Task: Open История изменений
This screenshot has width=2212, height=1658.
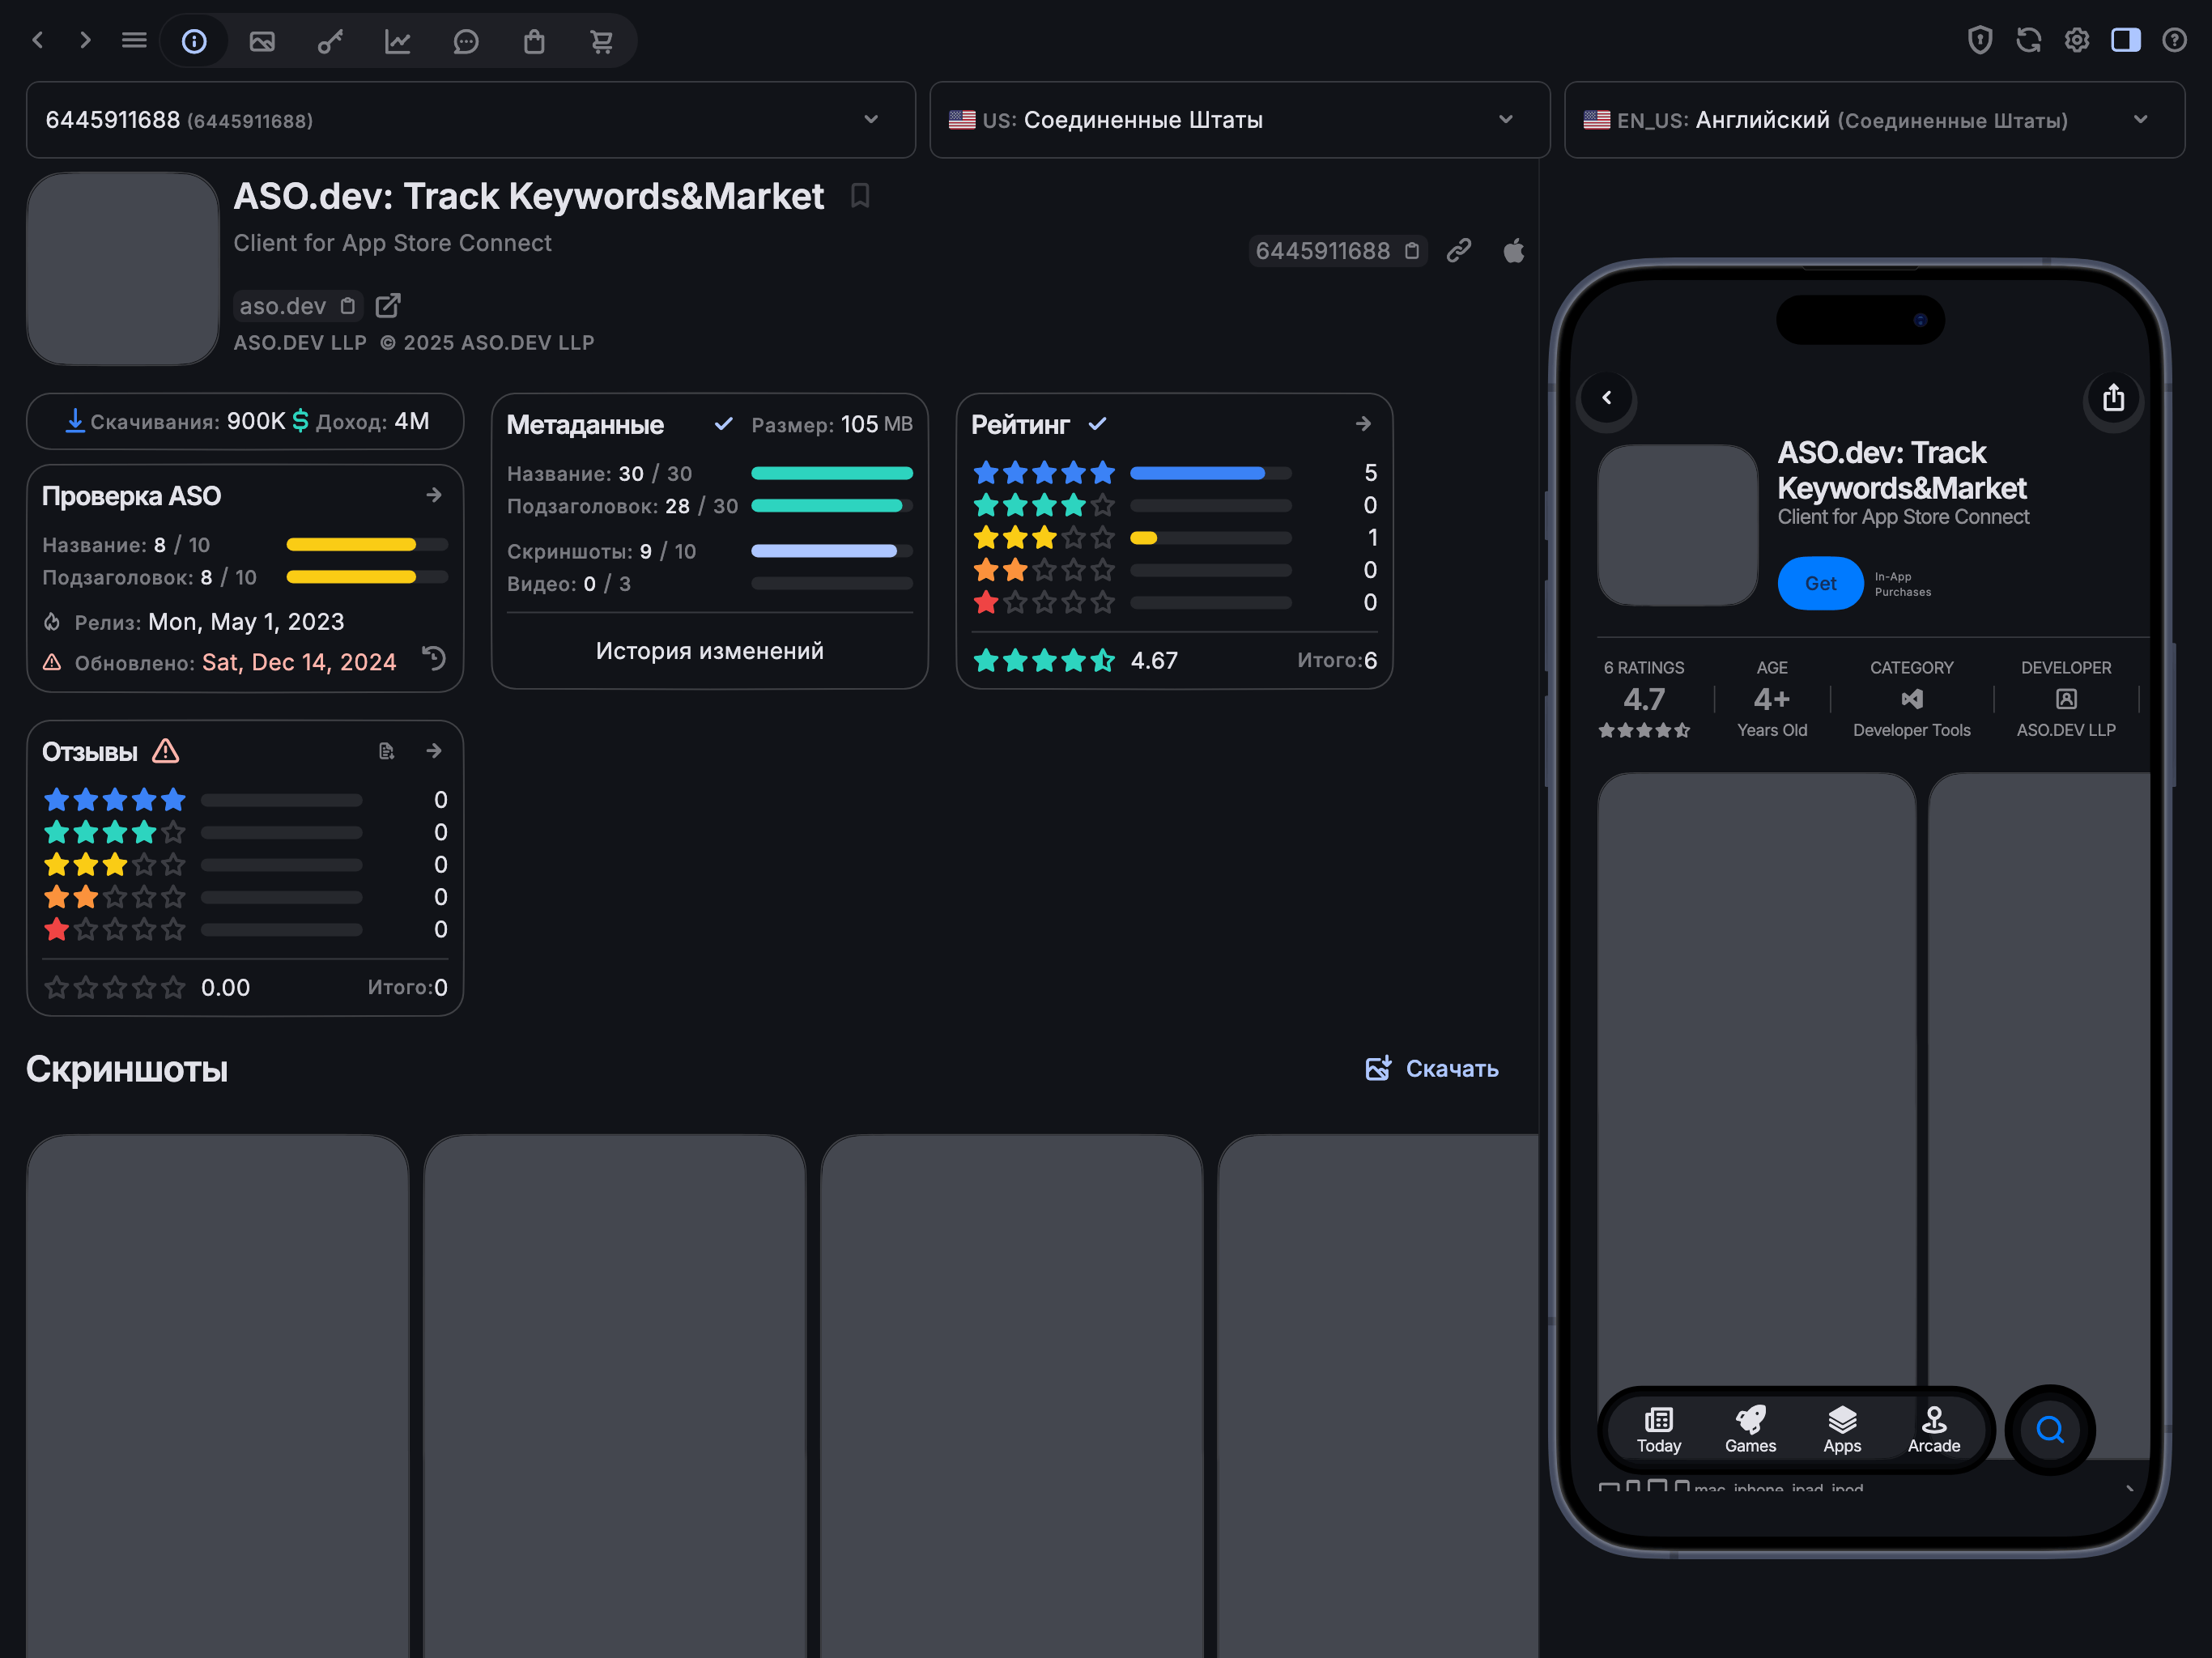Action: point(710,651)
